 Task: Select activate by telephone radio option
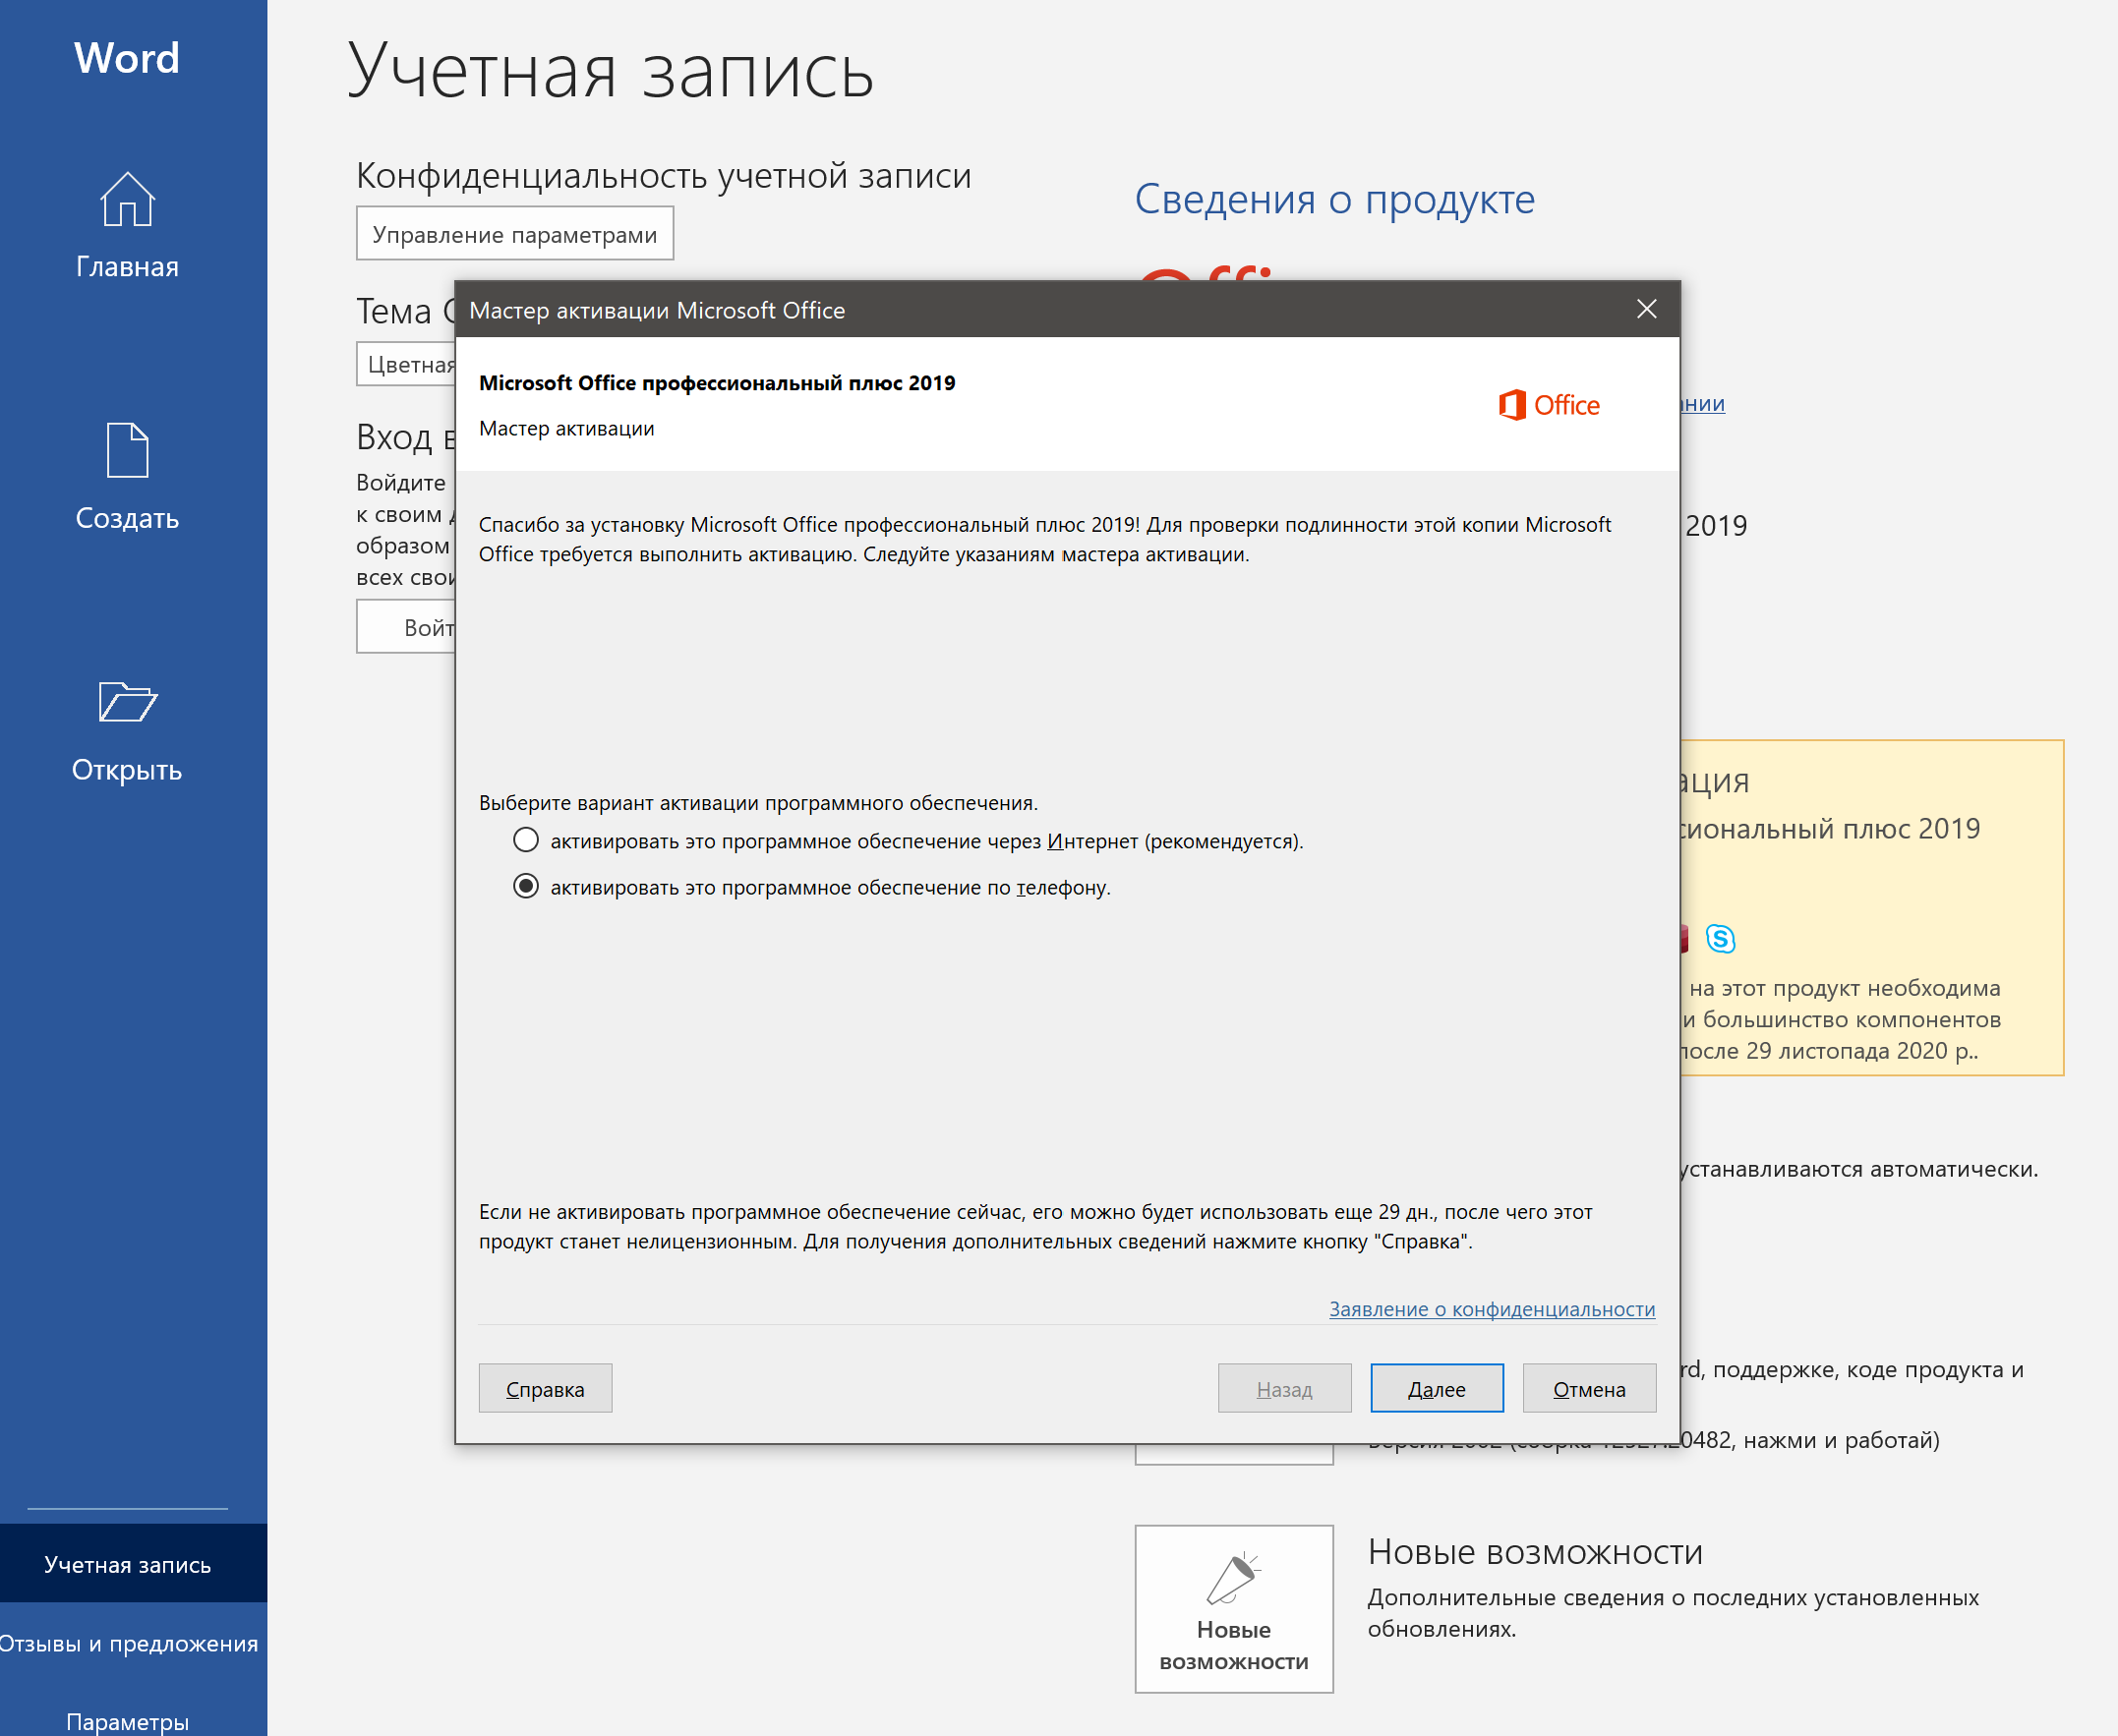(526, 886)
